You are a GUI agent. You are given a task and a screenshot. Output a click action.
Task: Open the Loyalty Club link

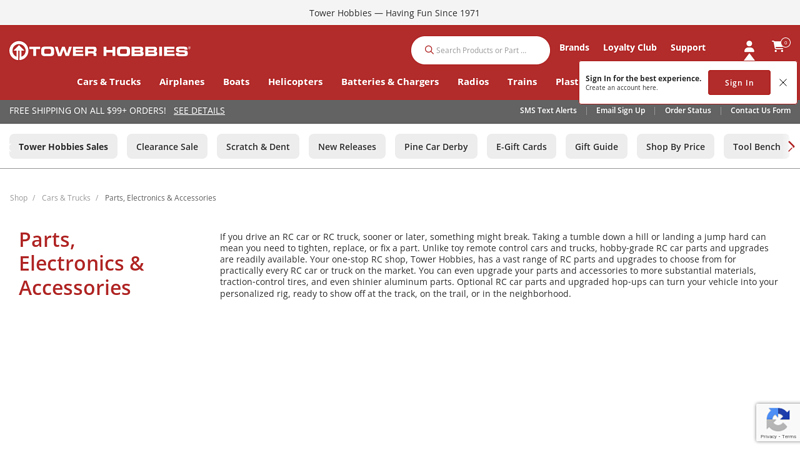point(629,47)
